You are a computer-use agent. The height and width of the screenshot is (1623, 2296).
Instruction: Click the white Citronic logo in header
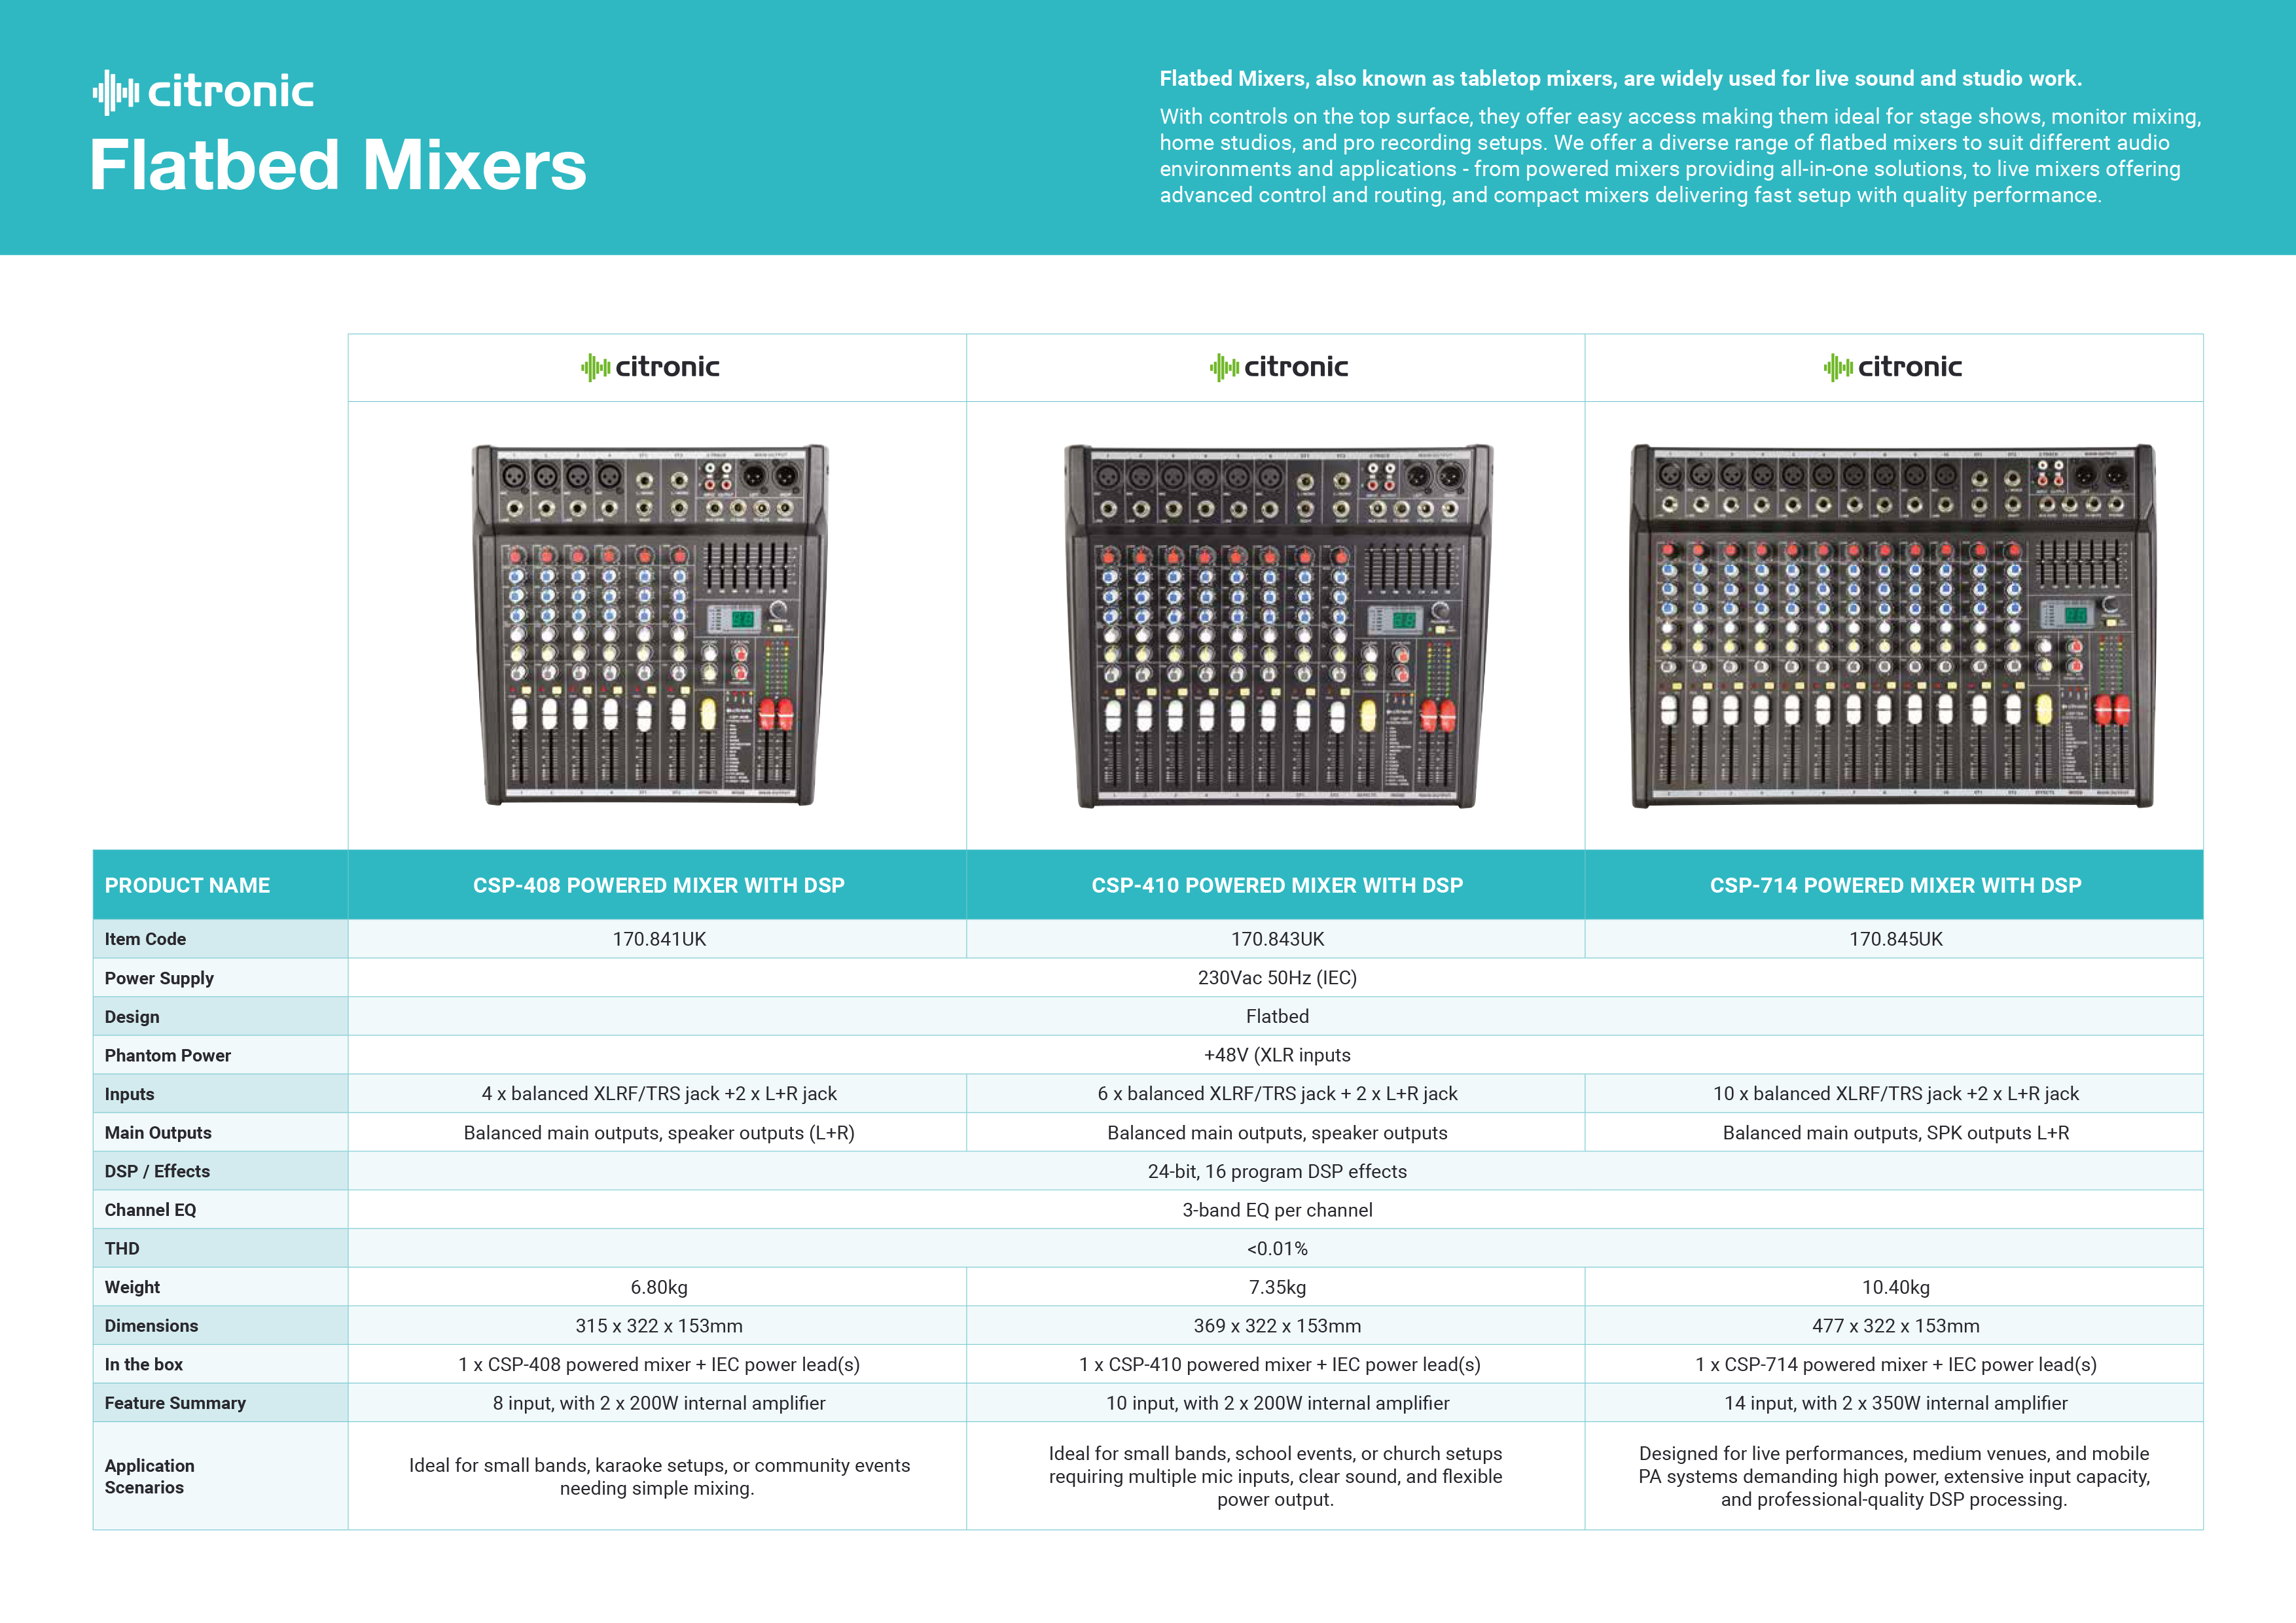pos(203,92)
